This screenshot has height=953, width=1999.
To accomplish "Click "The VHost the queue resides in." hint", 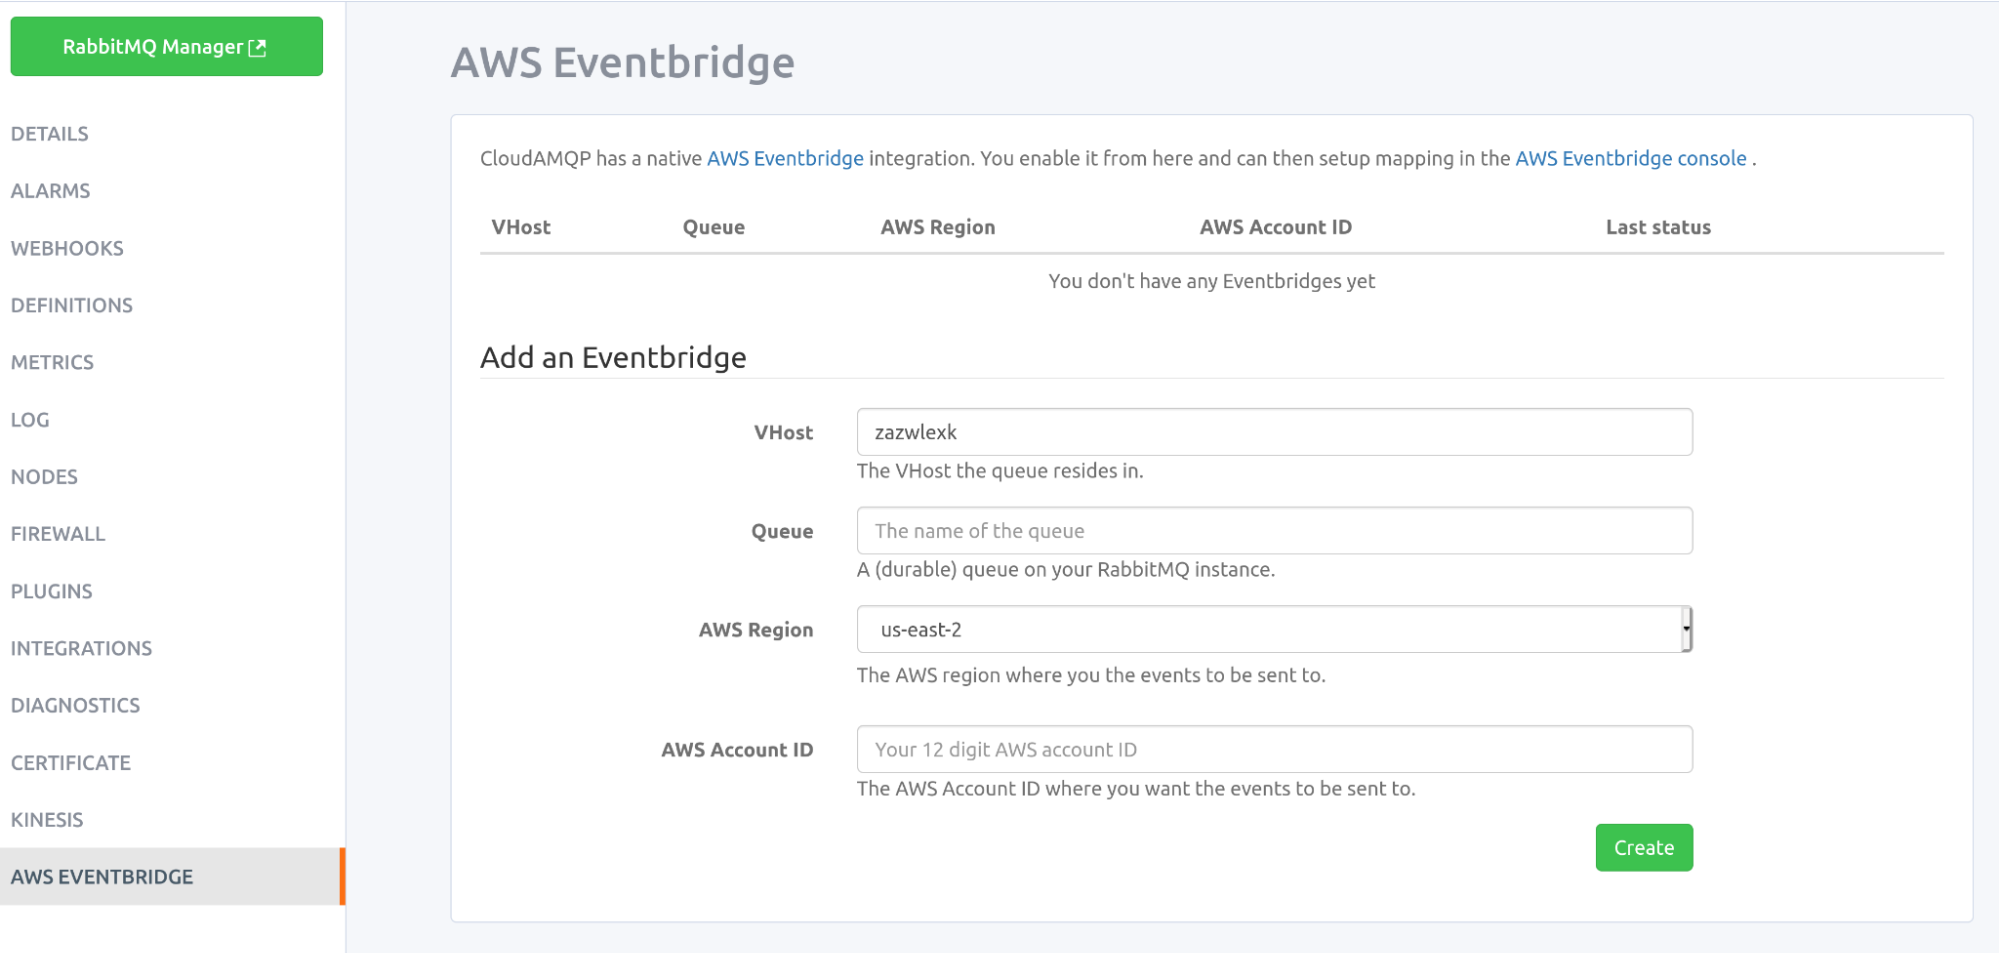I will [1000, 471].
